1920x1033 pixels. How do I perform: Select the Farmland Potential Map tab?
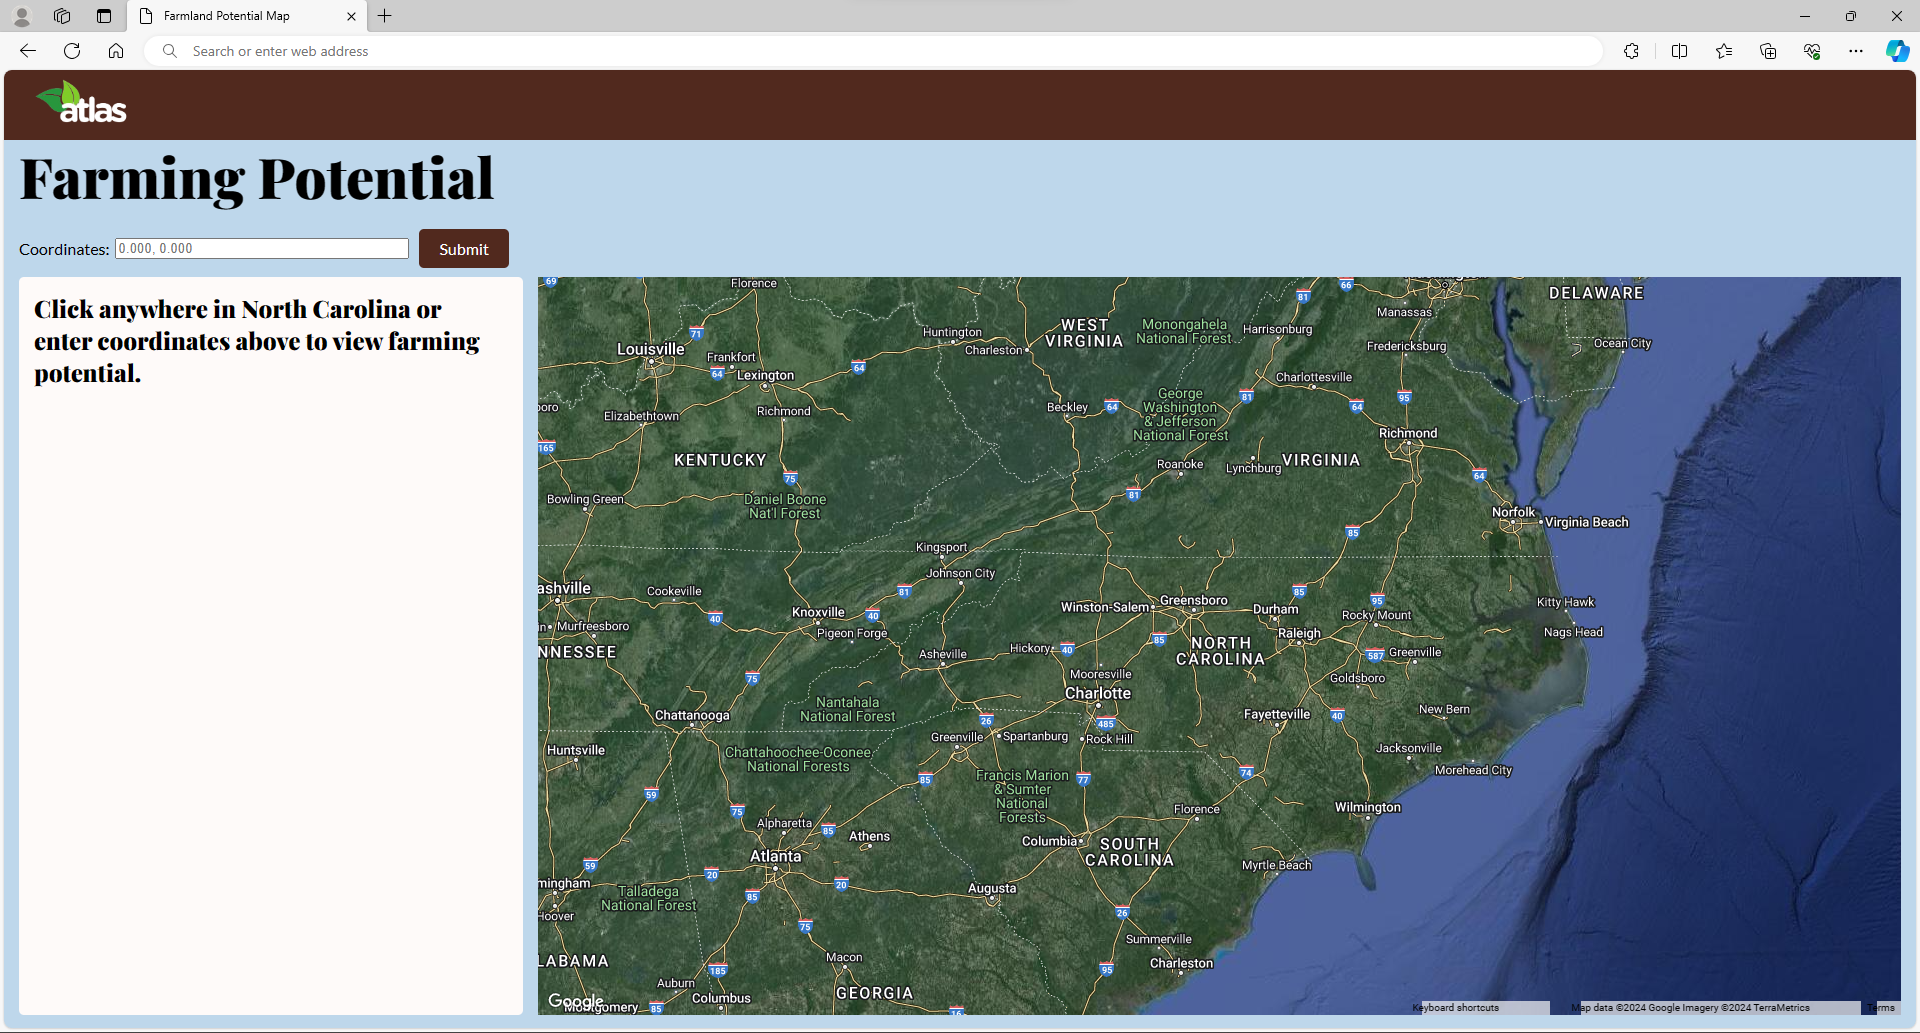pyautogui.click(x=240, y=16)
